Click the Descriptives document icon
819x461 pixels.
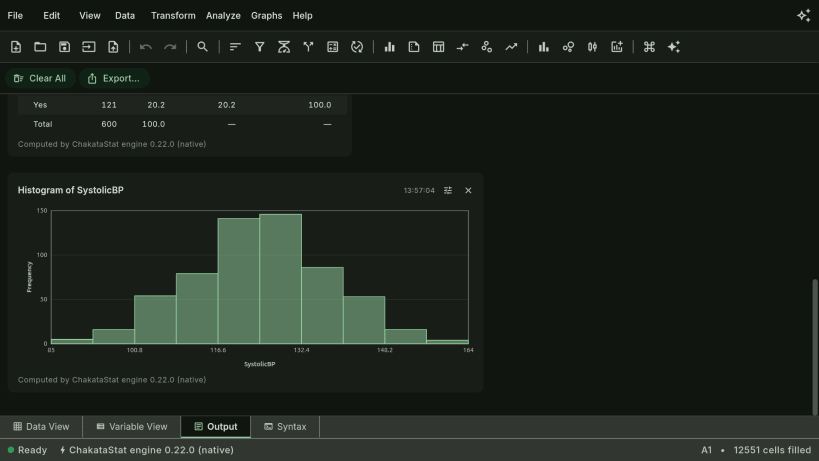point(414,47)
